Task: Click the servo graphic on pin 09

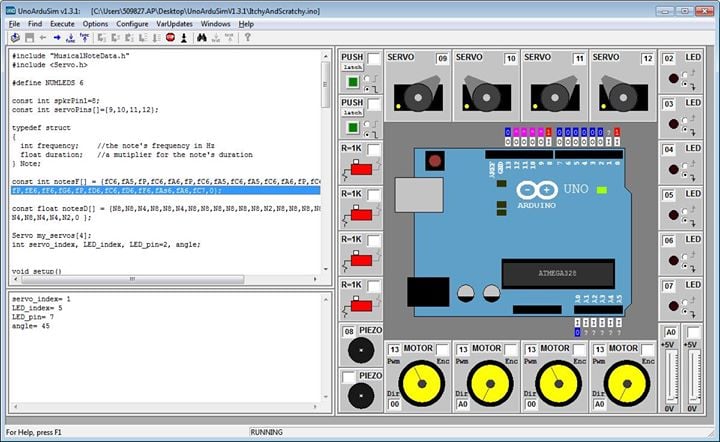Action: point(418,95)
